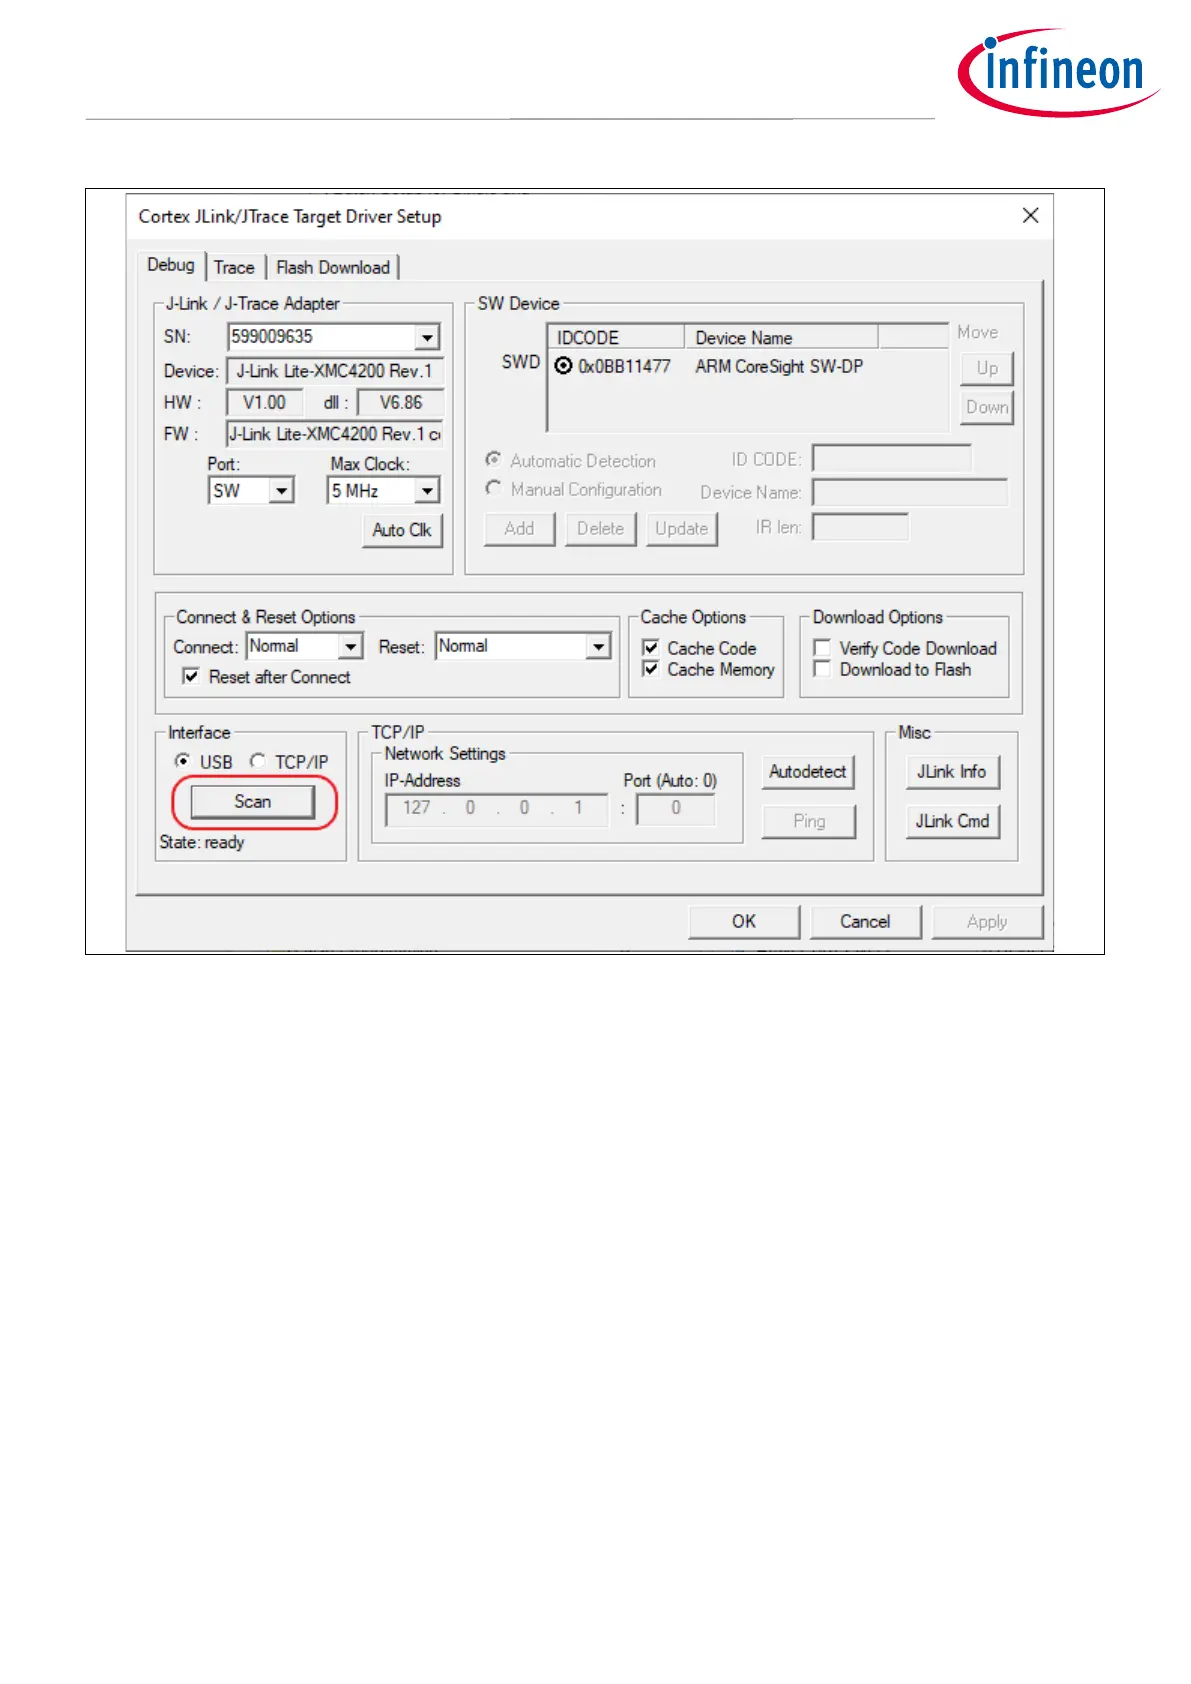Enable Download to Flash
The width and height of the screenshot is (1191, 1684).
click(822, 669)
